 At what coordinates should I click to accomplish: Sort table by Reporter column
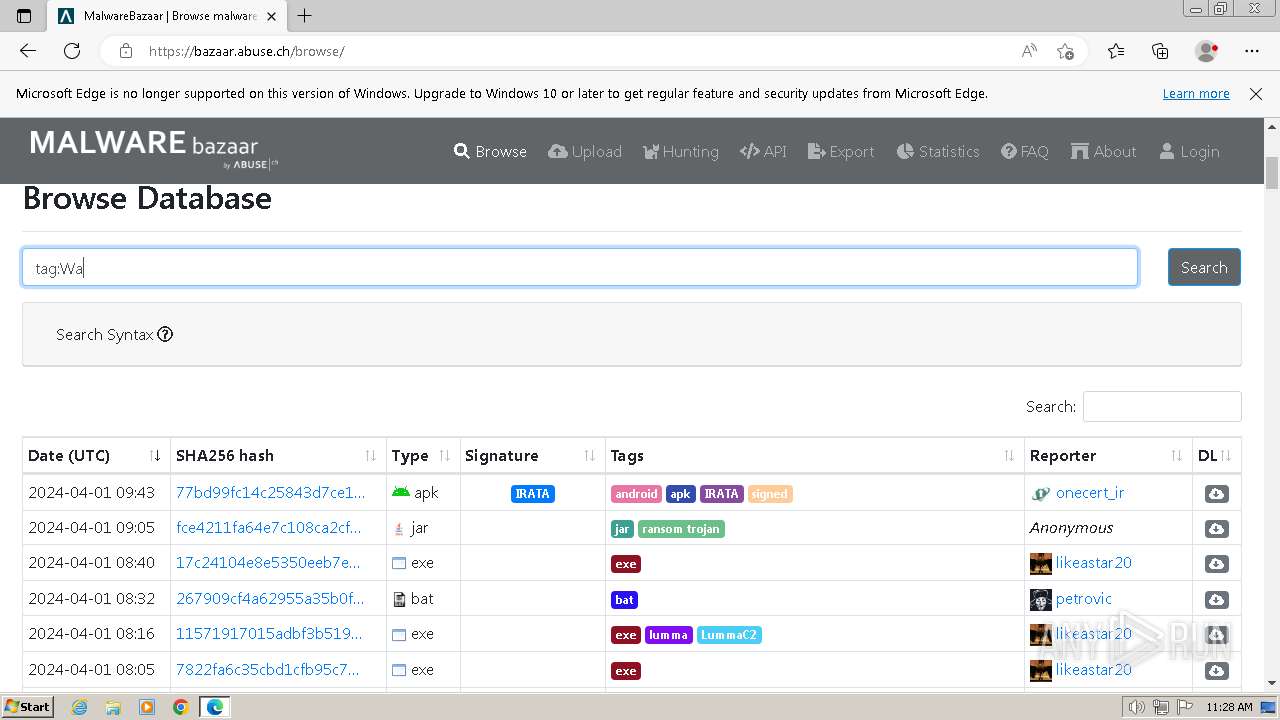[x=1108, y=455]
